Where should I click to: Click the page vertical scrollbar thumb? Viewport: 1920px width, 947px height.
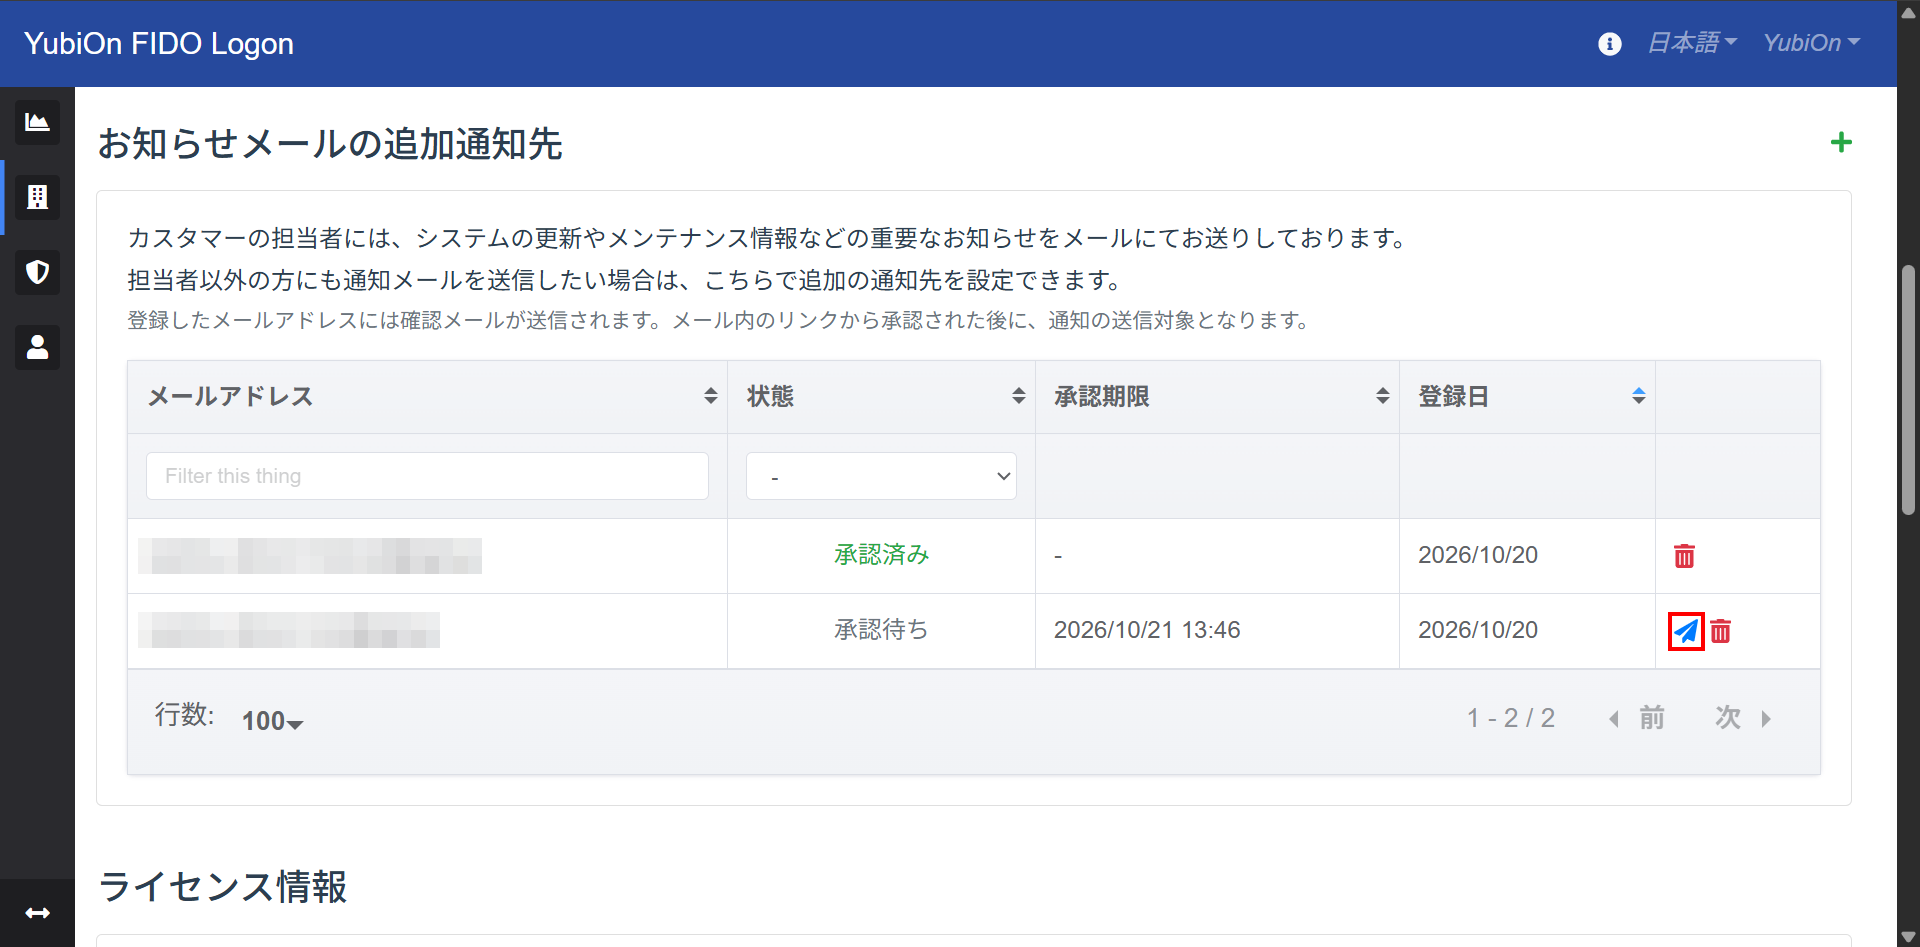(x=1908, y=390)
